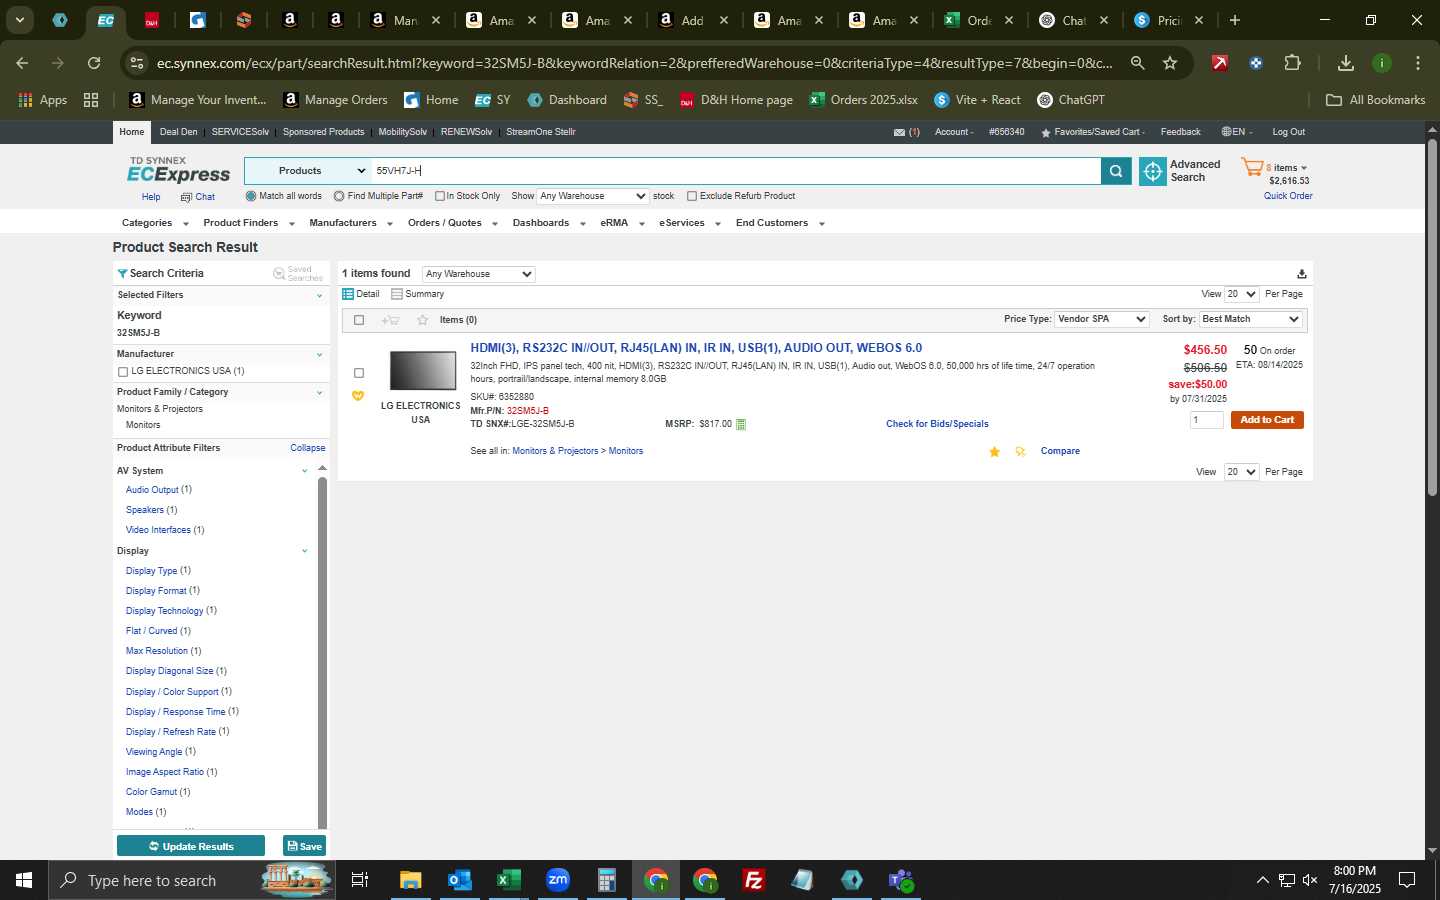Bookmark this page with star icon
The height and width of the screenshot is (900, 1440).
pyautogui.click(x=1170, y=63)
